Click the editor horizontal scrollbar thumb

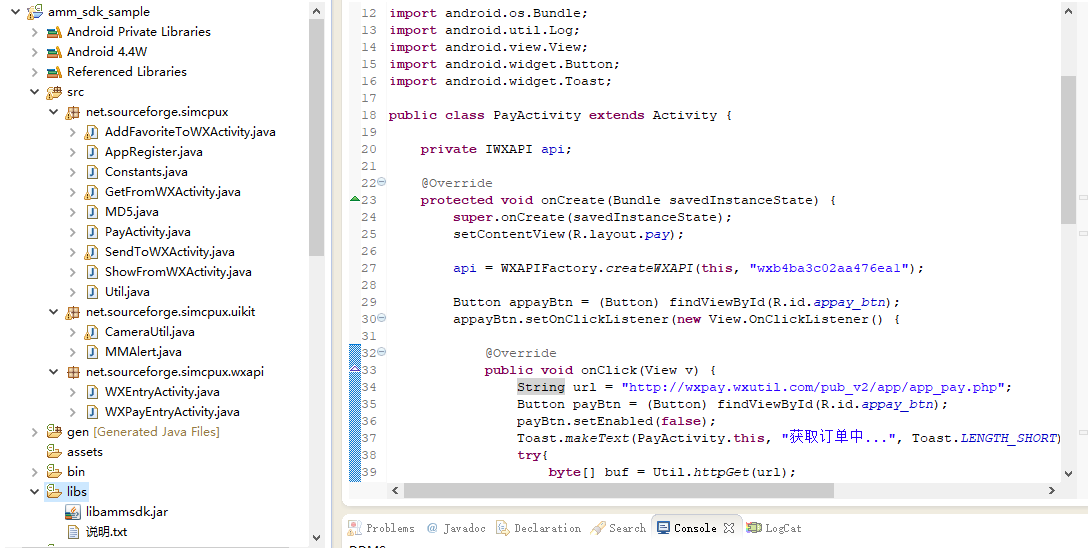pos(619,490)
